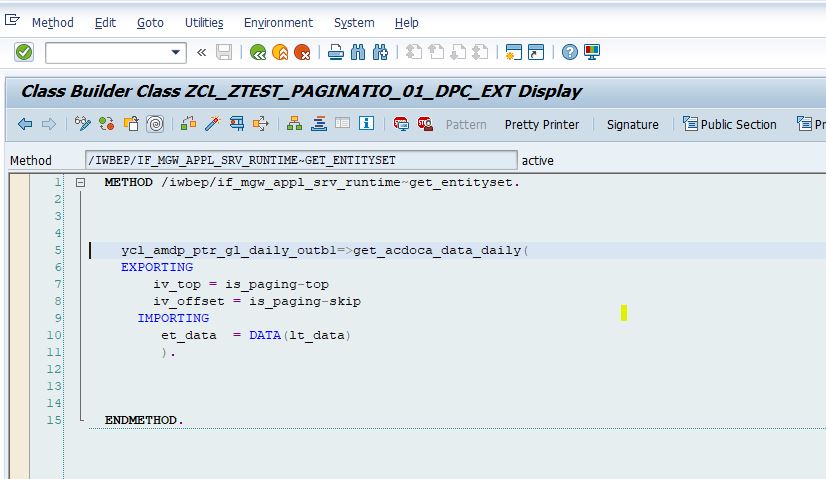This screenshot has width=826, height=479.
Task: Click the Save diskette icon
Action: point(224,52)
